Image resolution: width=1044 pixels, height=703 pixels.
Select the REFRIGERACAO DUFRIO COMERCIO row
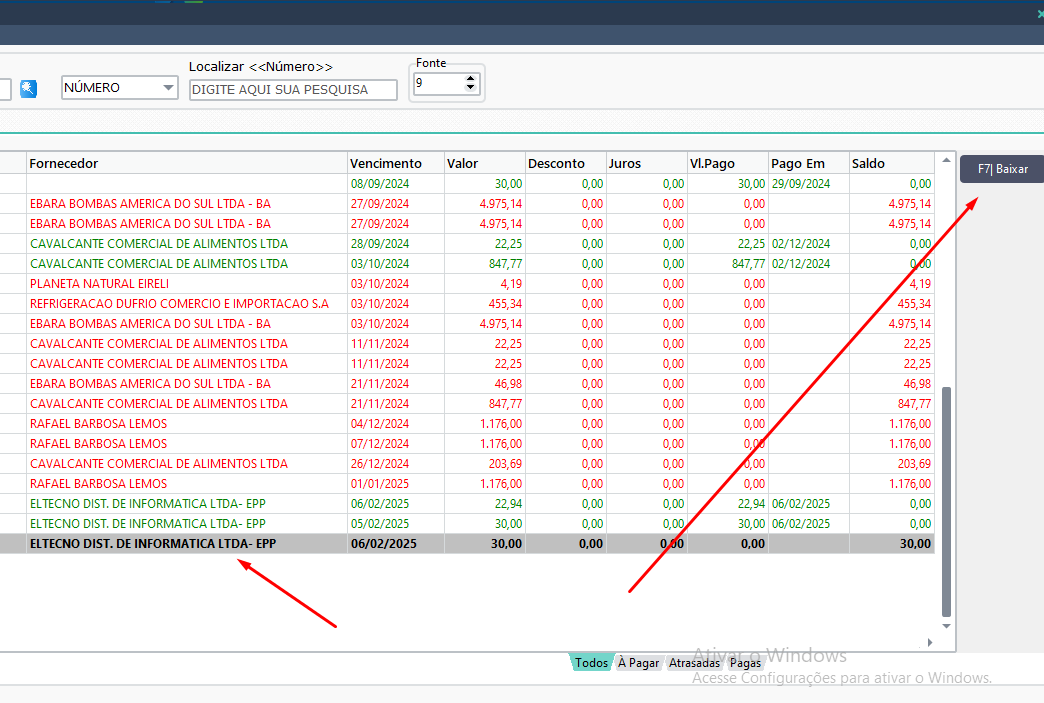467,304
